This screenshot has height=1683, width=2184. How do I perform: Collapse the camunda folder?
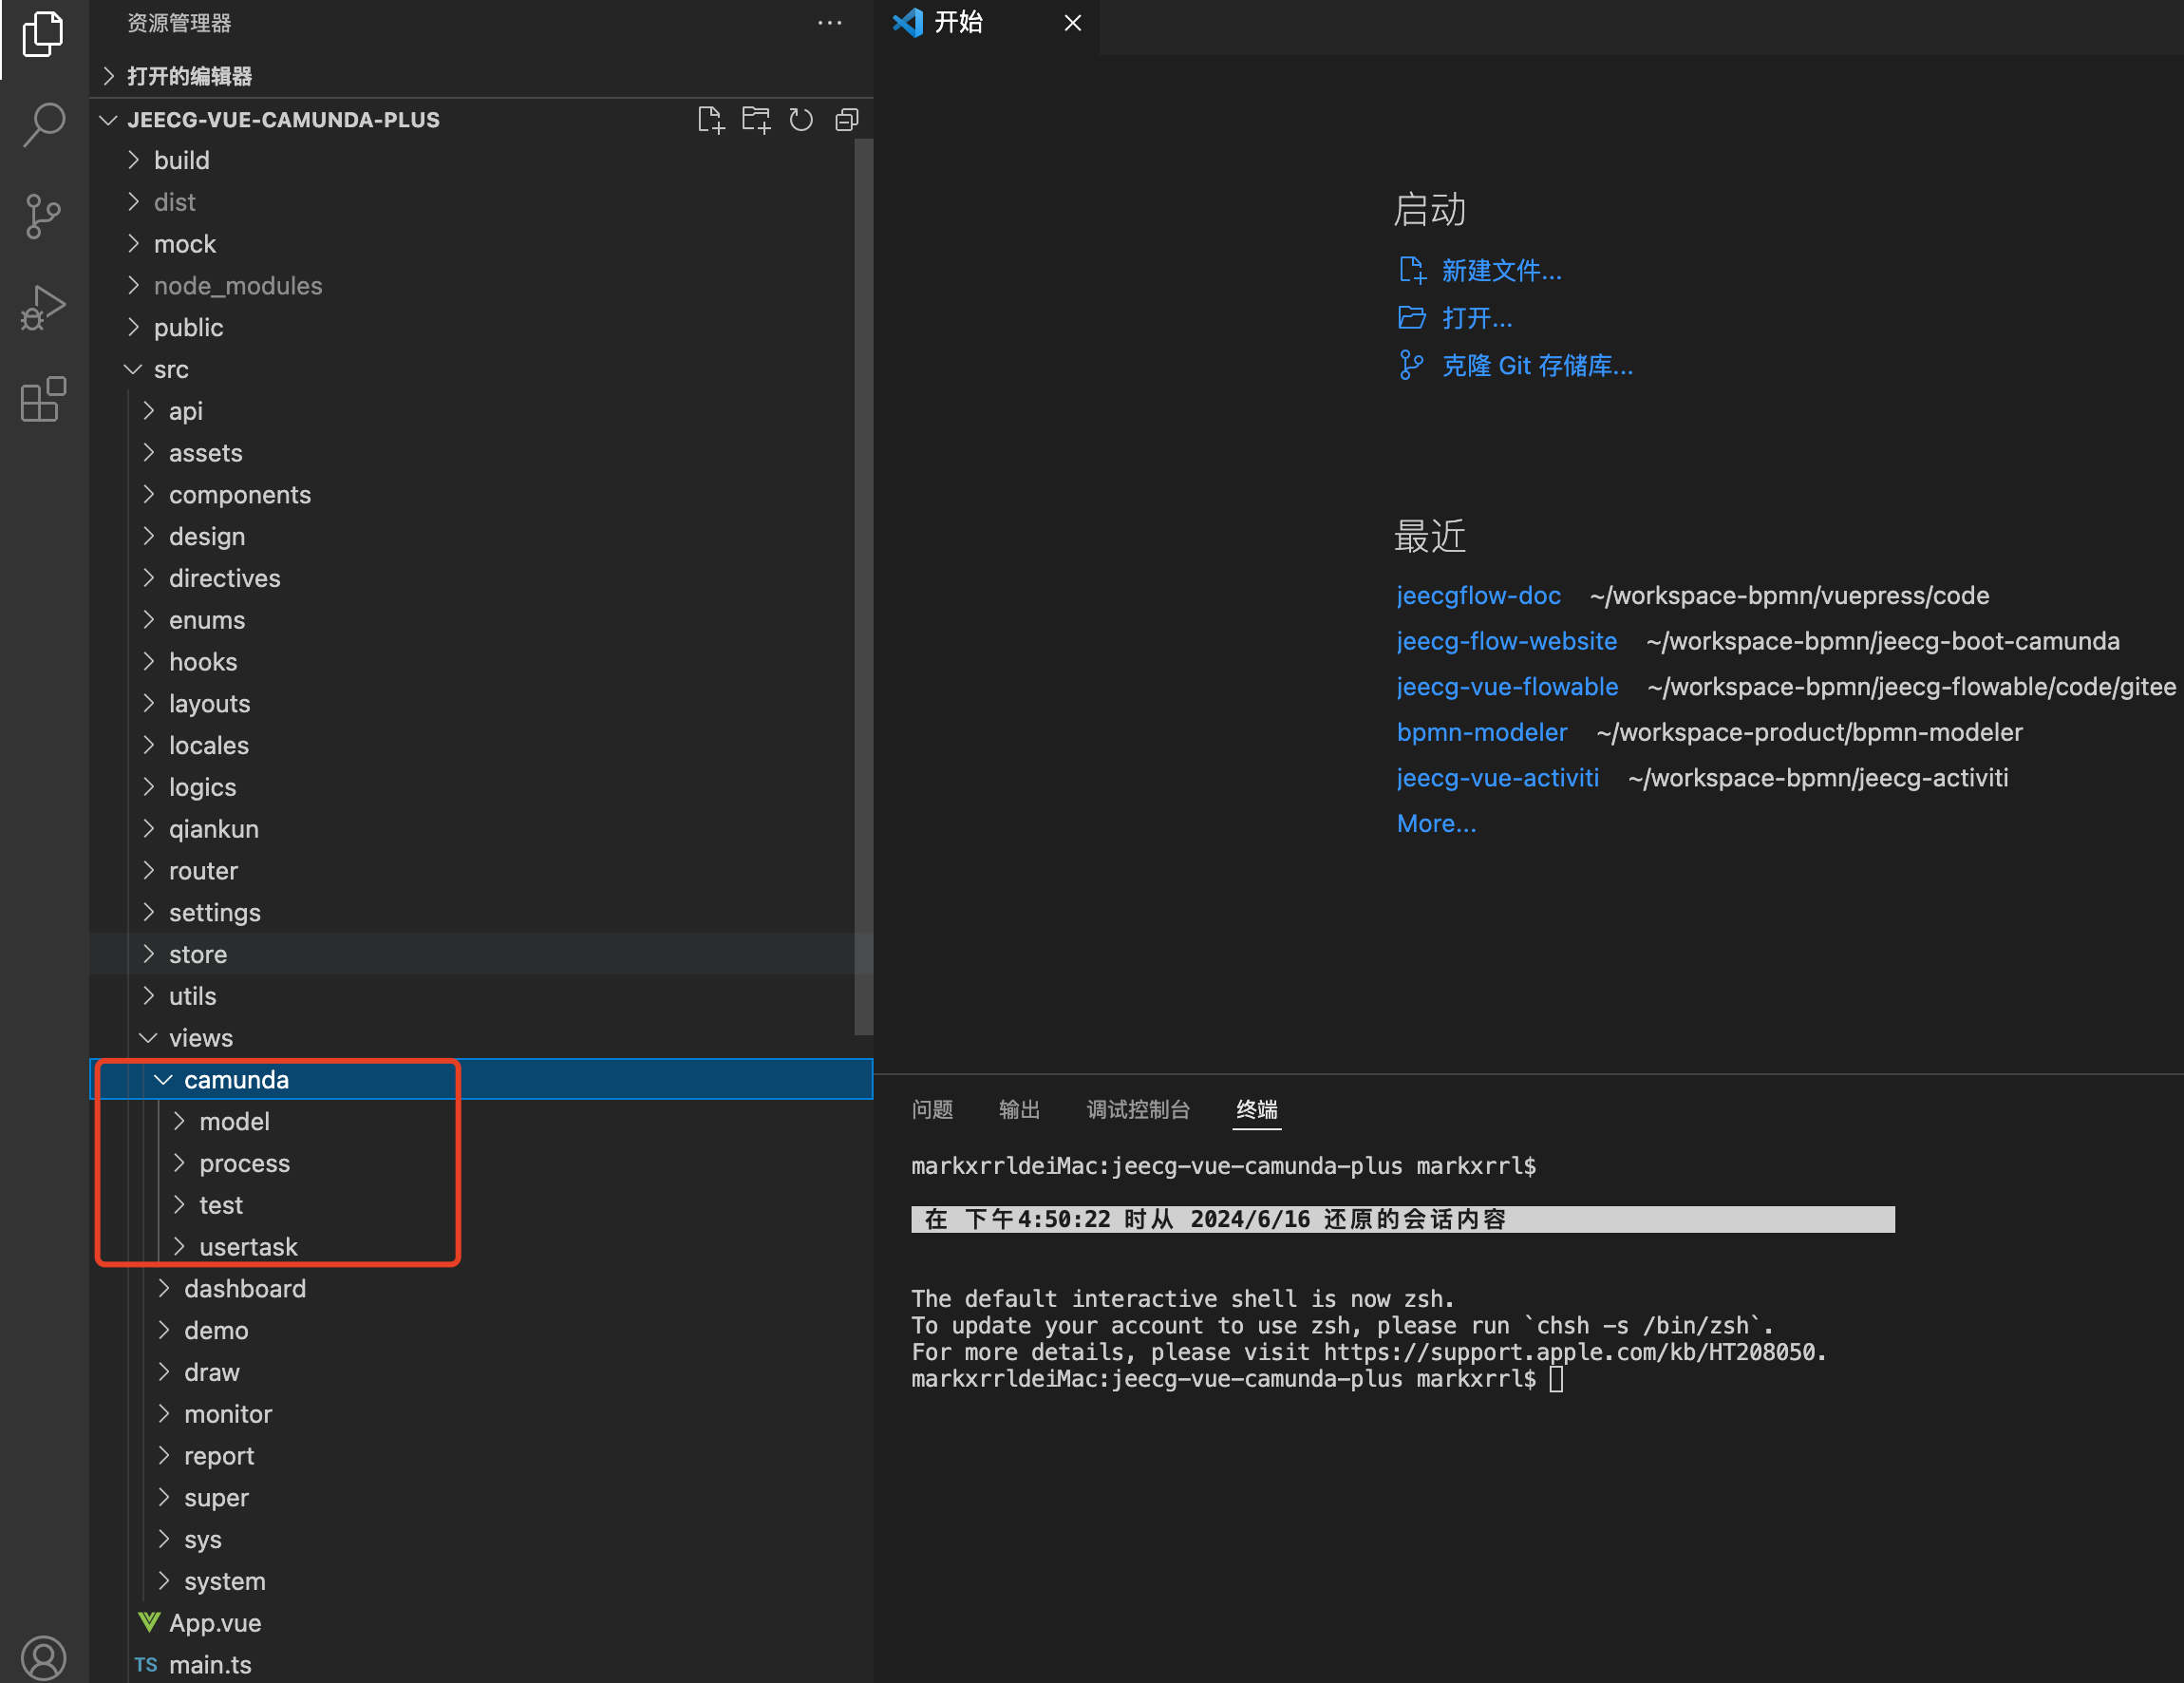[x=481, y=1080]
